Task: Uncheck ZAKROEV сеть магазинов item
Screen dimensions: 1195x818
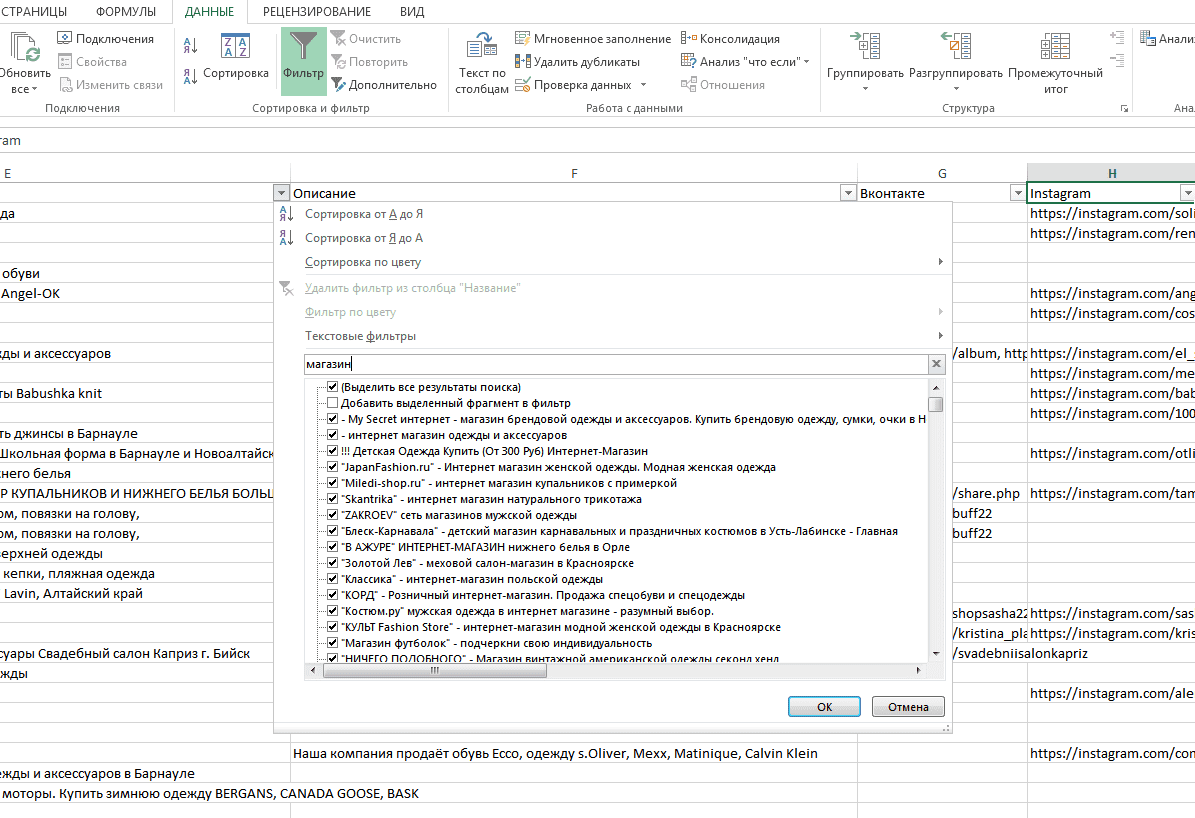Action: pos(332,515)
